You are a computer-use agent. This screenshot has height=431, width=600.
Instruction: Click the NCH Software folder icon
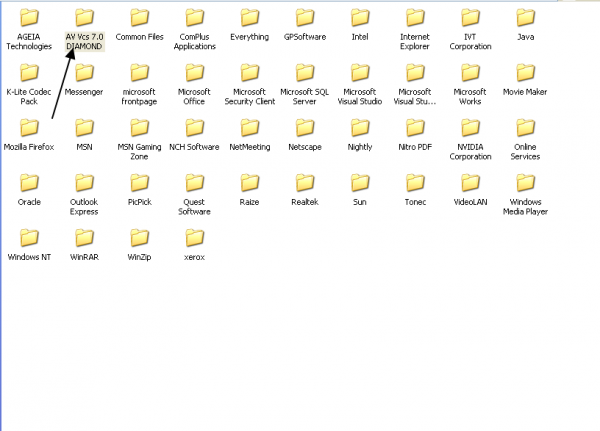click(194, 128)
